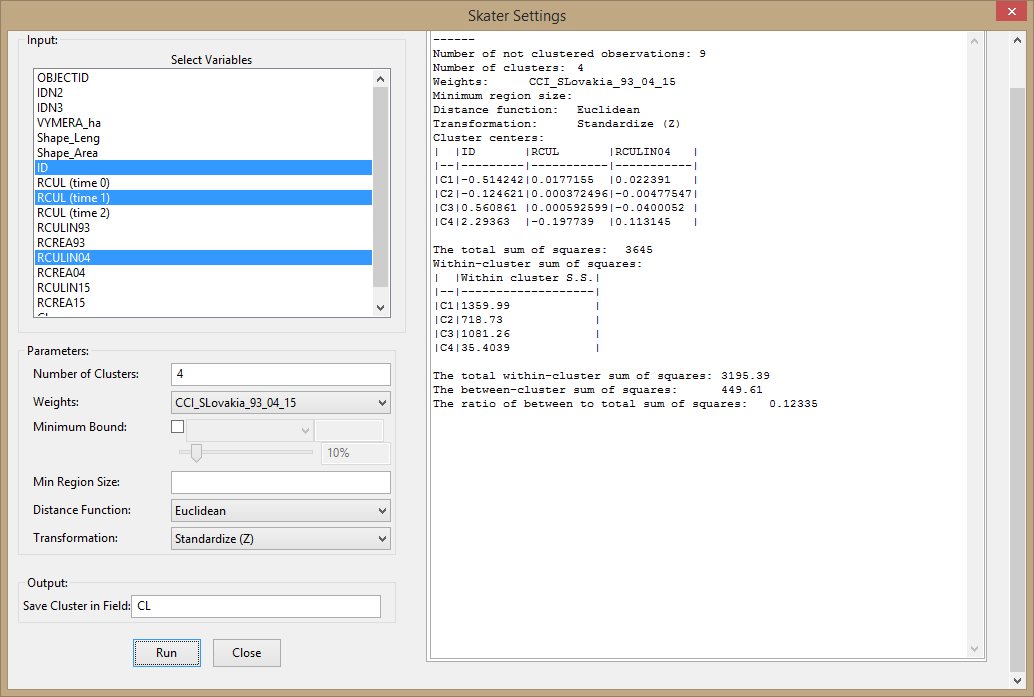Enable the Minimum Bound checkbox
Viewport: 1034px width, 697px height.
coord(177,426)
